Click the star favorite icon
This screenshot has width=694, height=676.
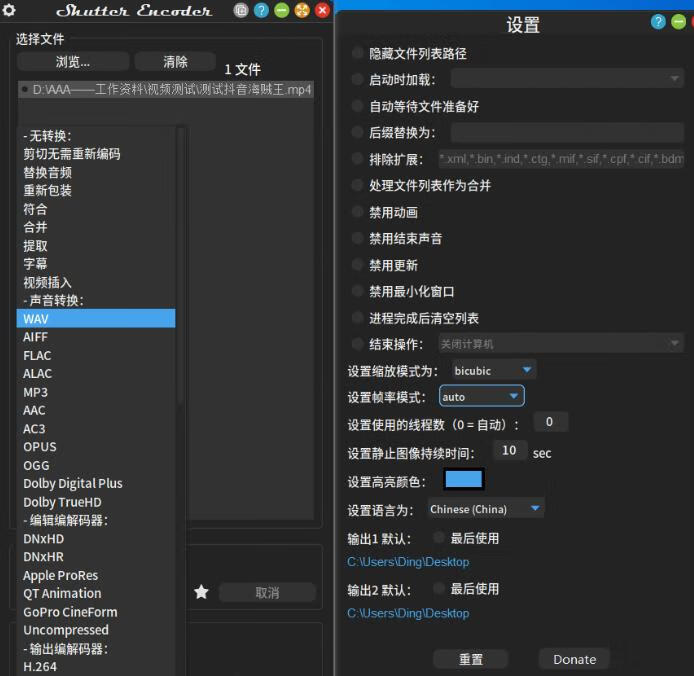coord(201,592)
